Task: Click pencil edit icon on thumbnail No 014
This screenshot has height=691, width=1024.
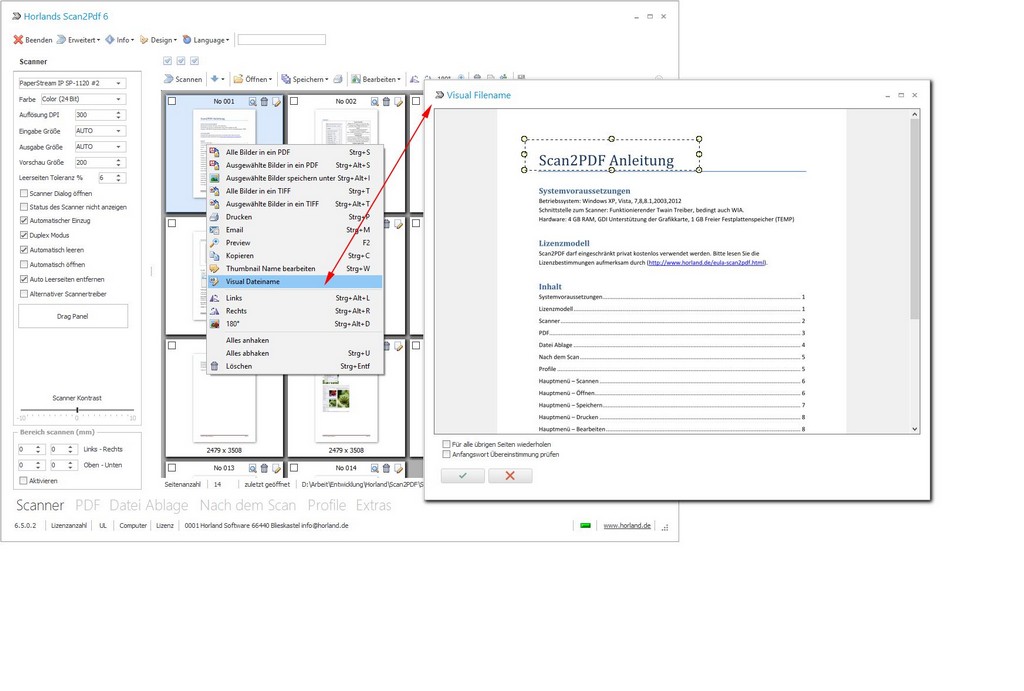Action: click(398, 468)
